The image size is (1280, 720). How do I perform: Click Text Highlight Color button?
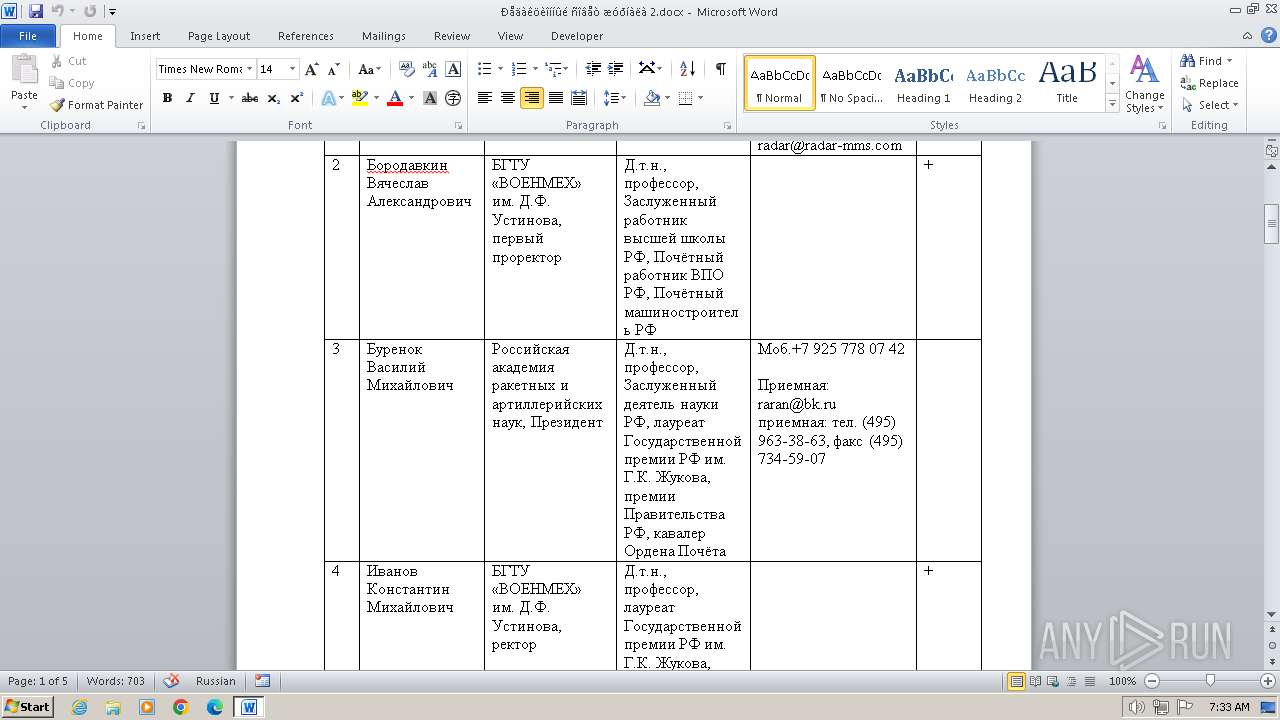[360, 98]
